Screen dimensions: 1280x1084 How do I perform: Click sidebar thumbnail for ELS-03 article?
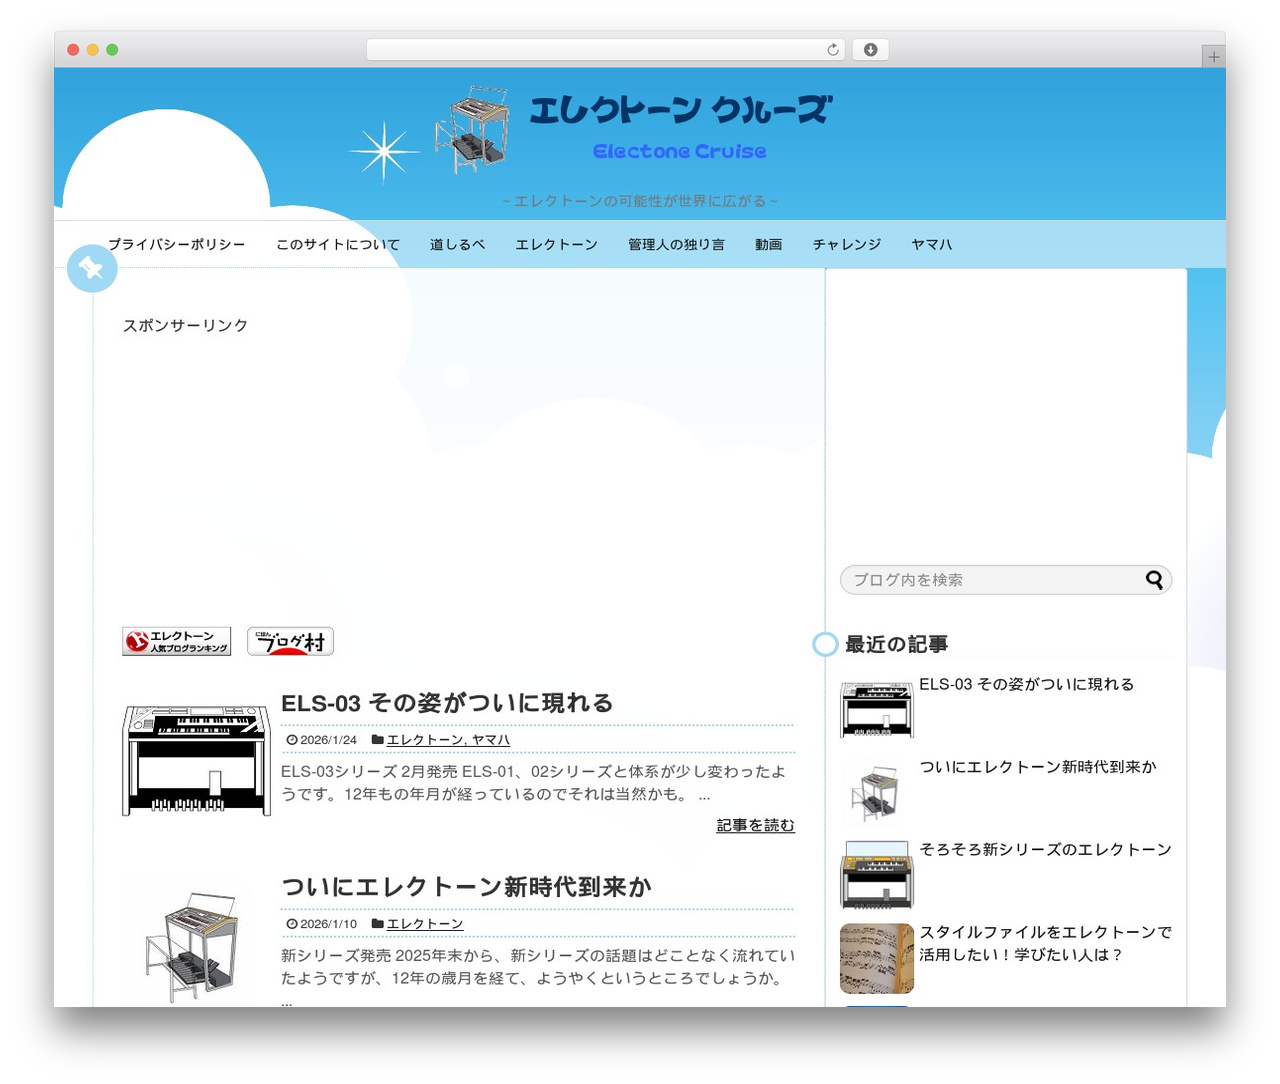877,710
